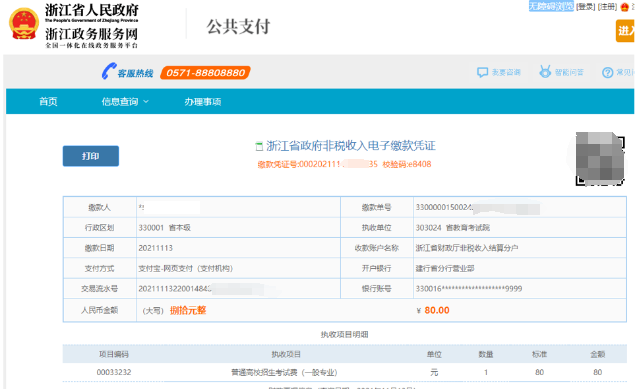Screen dimensions: 637x389
Task: Click the 收款账户名称 label cell
Action: point(377,248)
